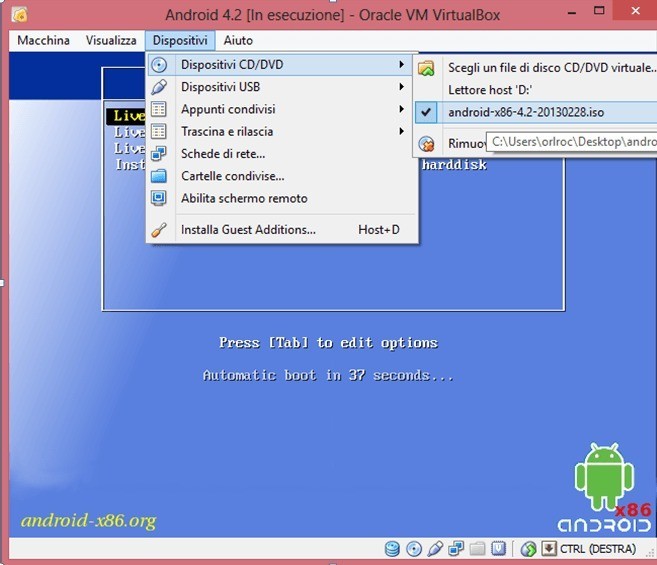
Task: Click the video capture status bar icon
Action: point(498,549)
